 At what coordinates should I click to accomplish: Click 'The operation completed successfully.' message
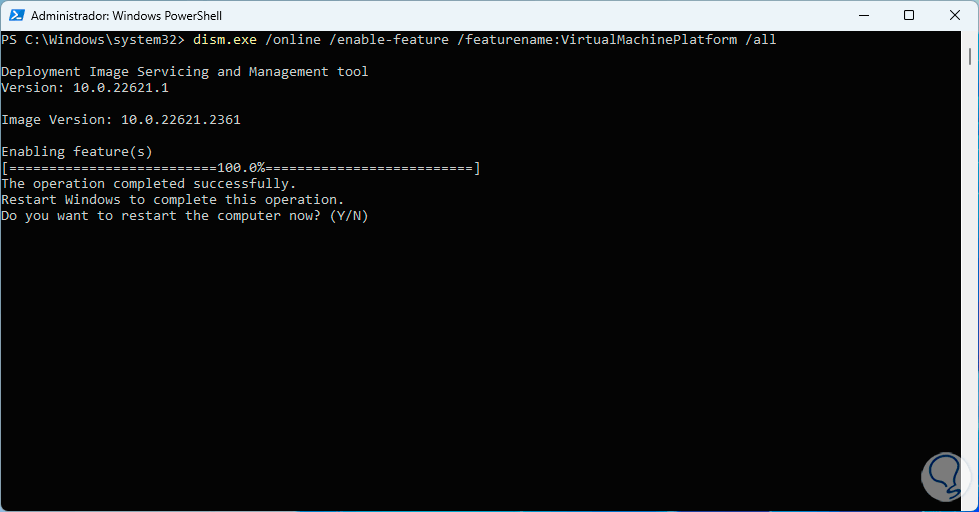coord(149,184)
